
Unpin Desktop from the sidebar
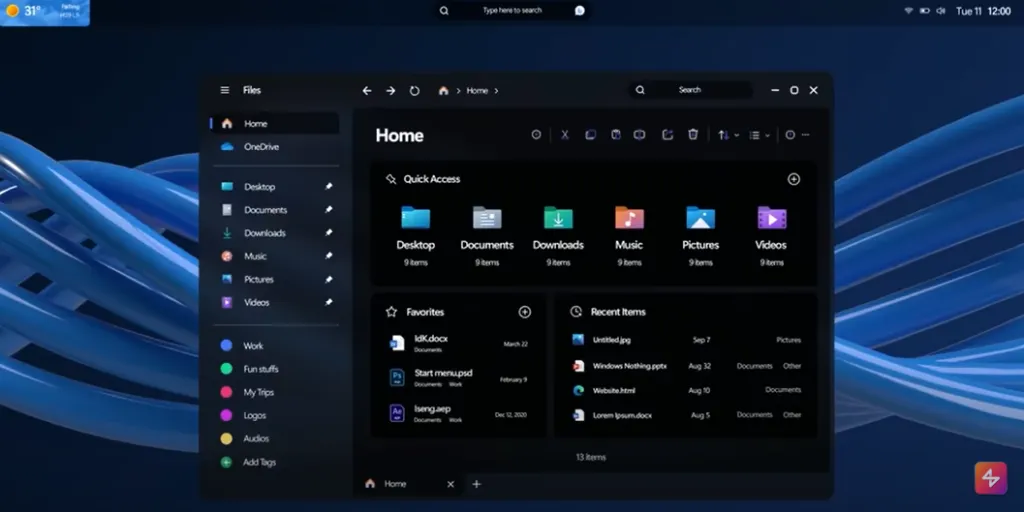[x=328, y=187]
